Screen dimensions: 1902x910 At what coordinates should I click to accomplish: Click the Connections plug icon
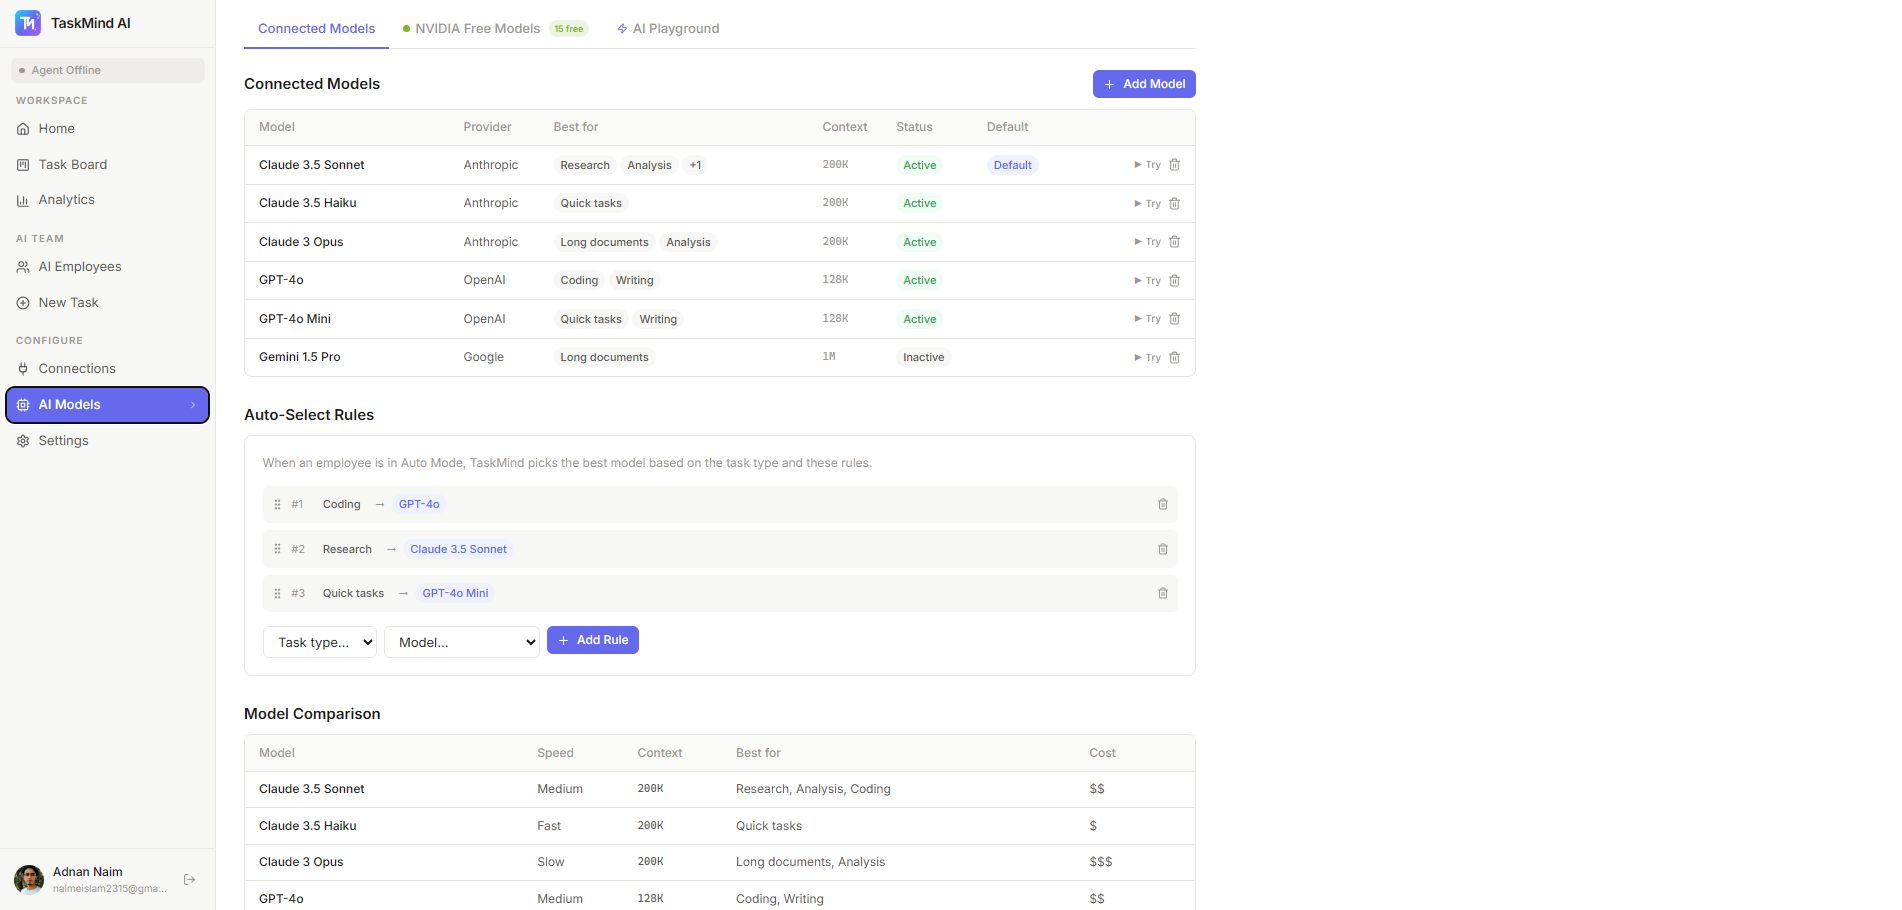[23, 369]
